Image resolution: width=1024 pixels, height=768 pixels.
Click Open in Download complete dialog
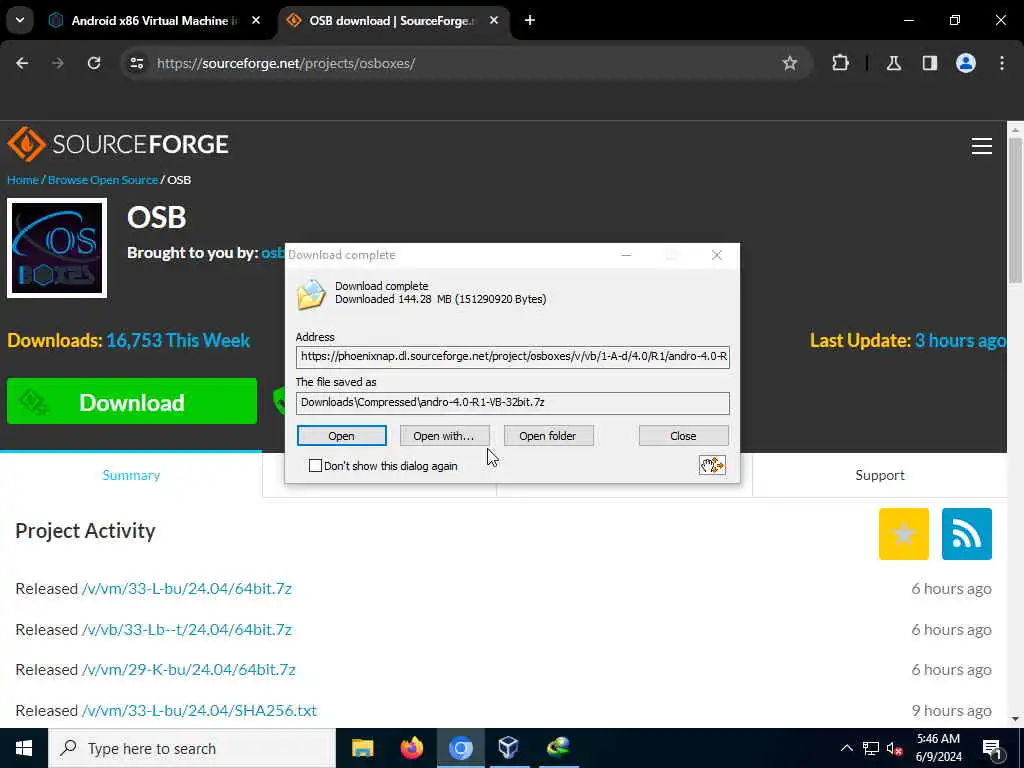[x=342, y=436]
